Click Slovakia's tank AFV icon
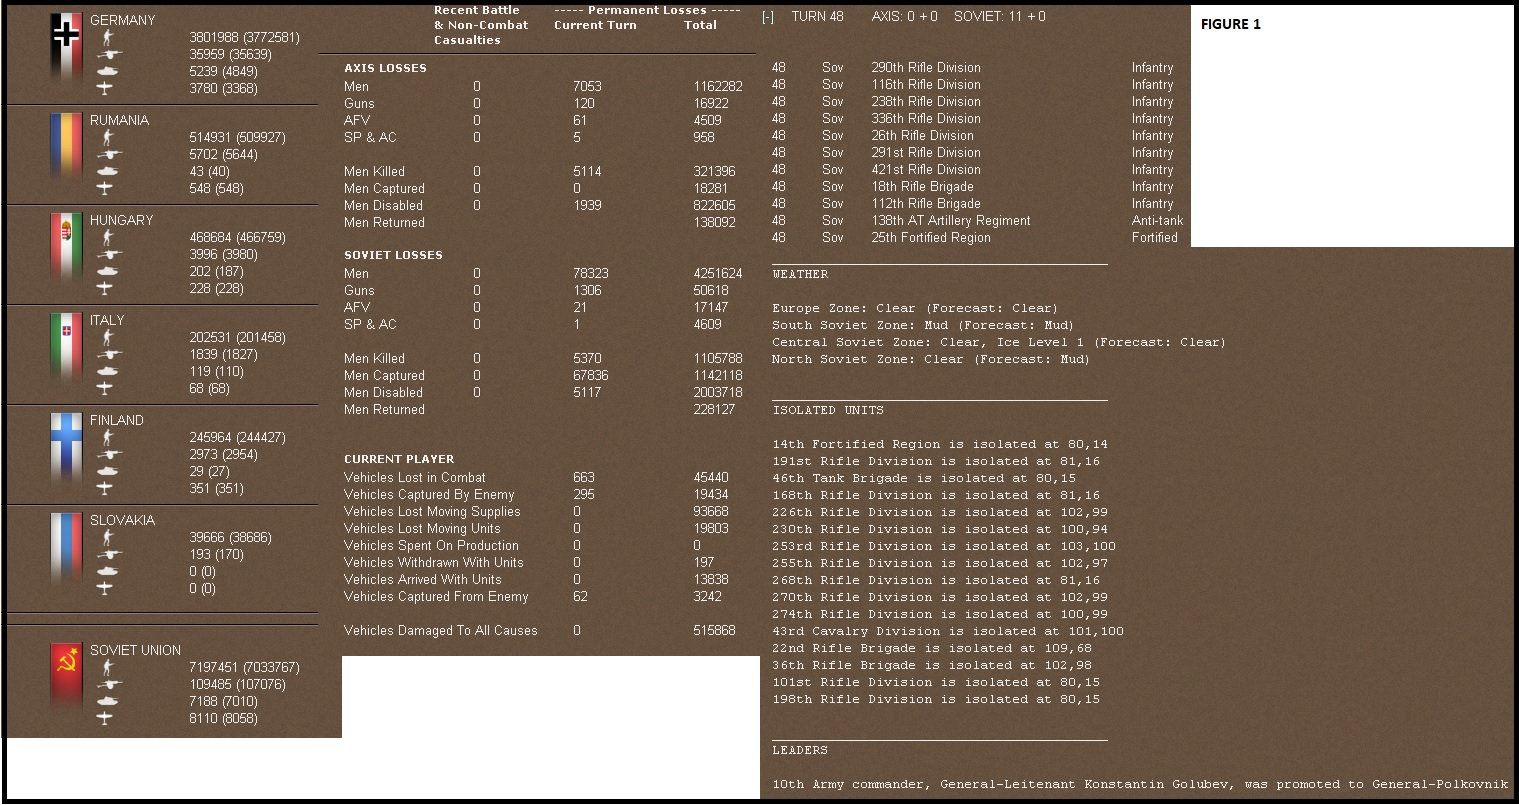The image size is (1519, 805). (x=107, y=572)
